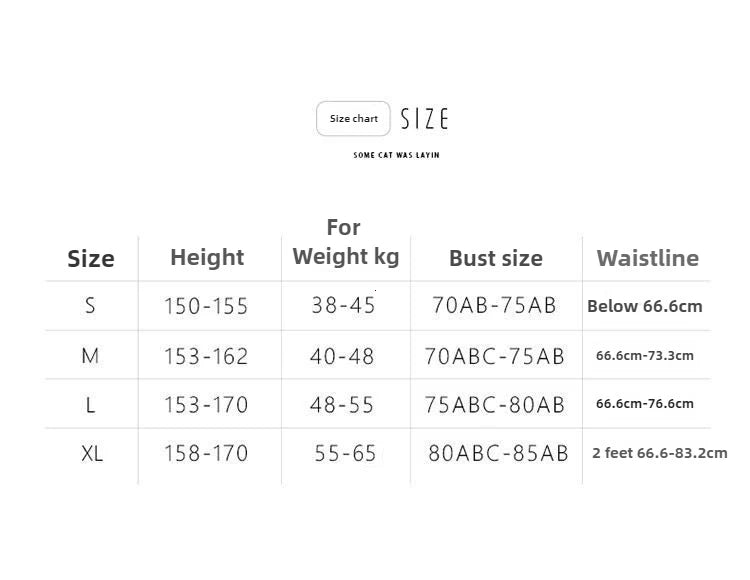Click the 150-155 height cell
Viewport: 750px width, 580px height.
pos(206,306)
